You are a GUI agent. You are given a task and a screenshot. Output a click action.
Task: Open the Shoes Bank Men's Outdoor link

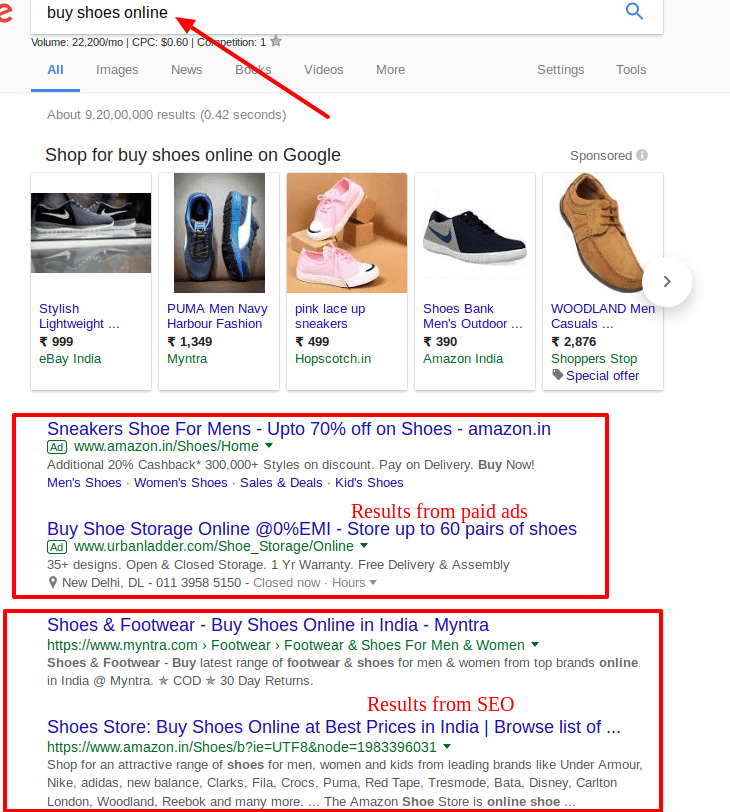[473, 316]
